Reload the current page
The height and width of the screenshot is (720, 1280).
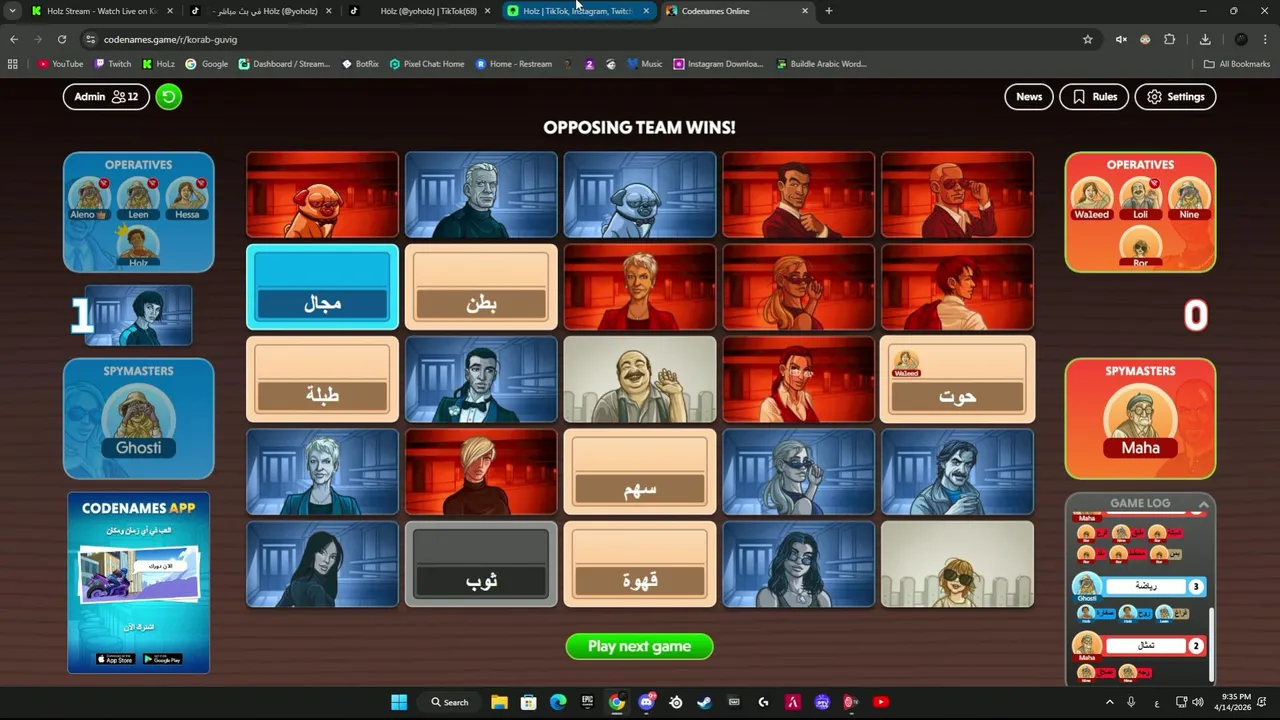62,39
